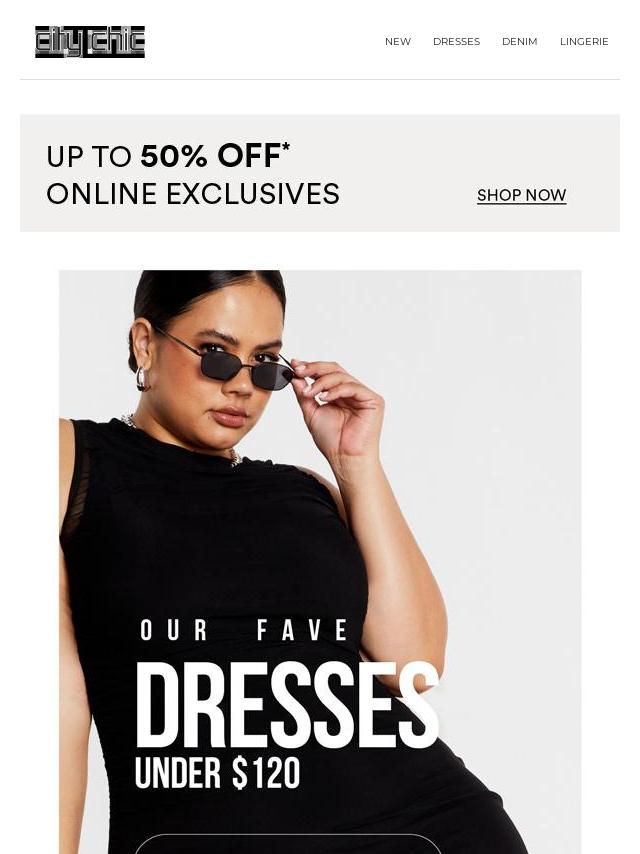
Task: Click the UNDER $120 text
Action: pos(217,773)
